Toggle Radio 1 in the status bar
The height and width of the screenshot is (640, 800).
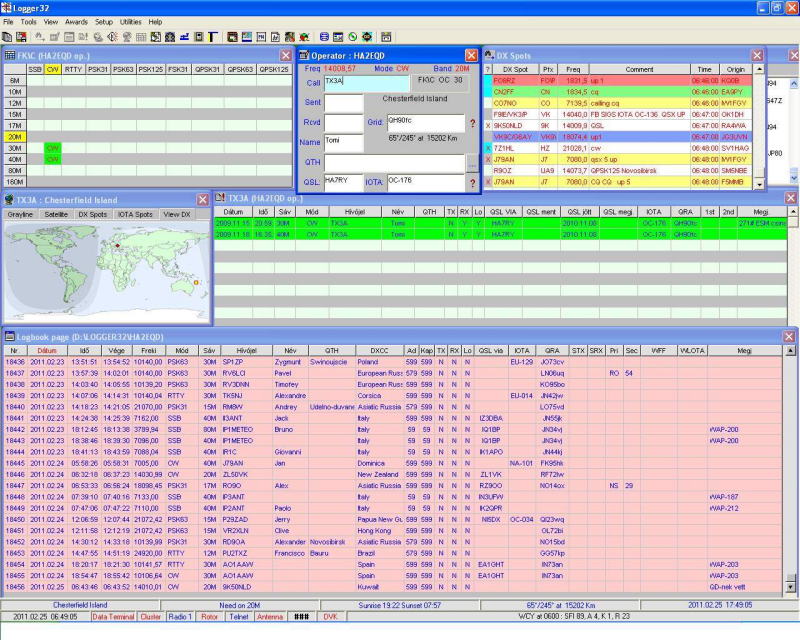point(180,617)
